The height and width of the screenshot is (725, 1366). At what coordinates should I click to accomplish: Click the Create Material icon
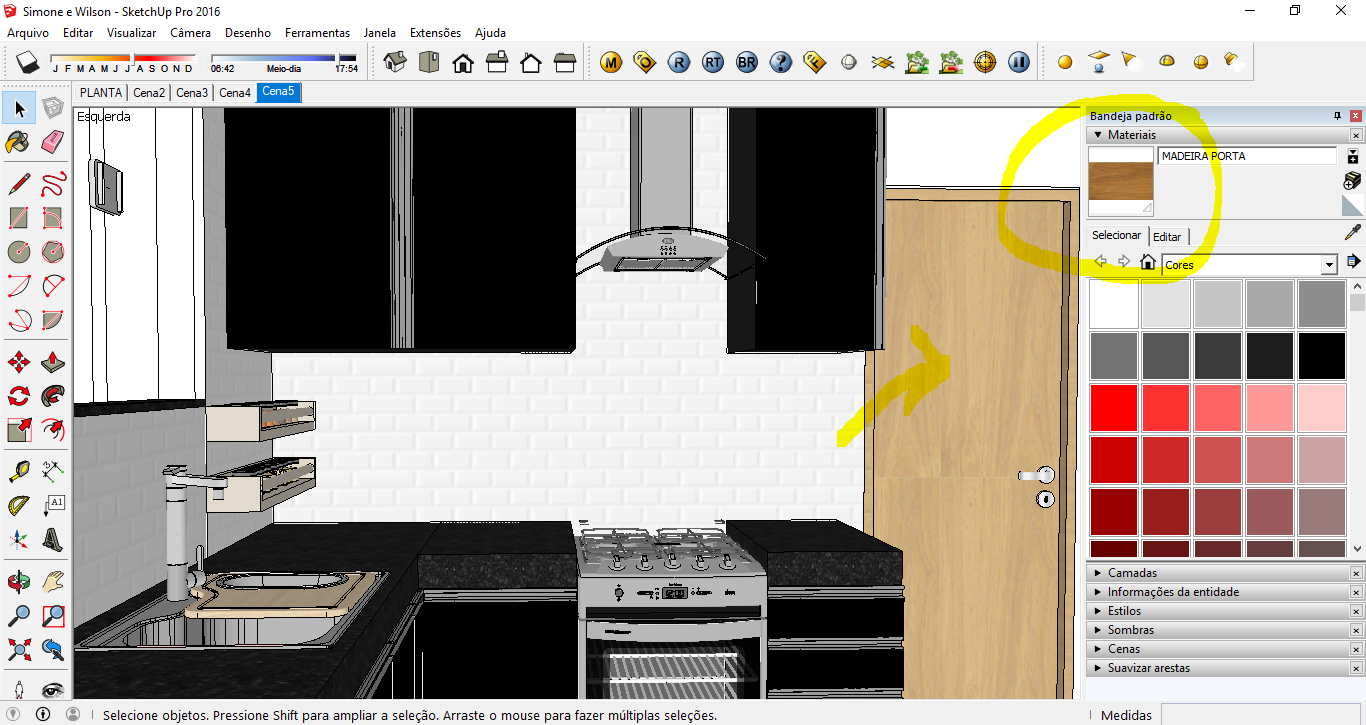coord(1352,180)
